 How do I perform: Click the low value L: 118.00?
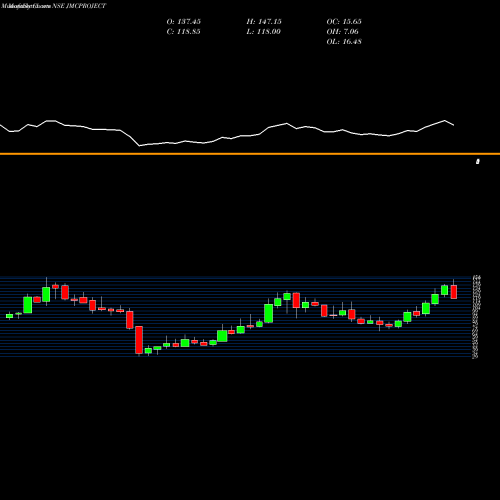click(264, 32)
